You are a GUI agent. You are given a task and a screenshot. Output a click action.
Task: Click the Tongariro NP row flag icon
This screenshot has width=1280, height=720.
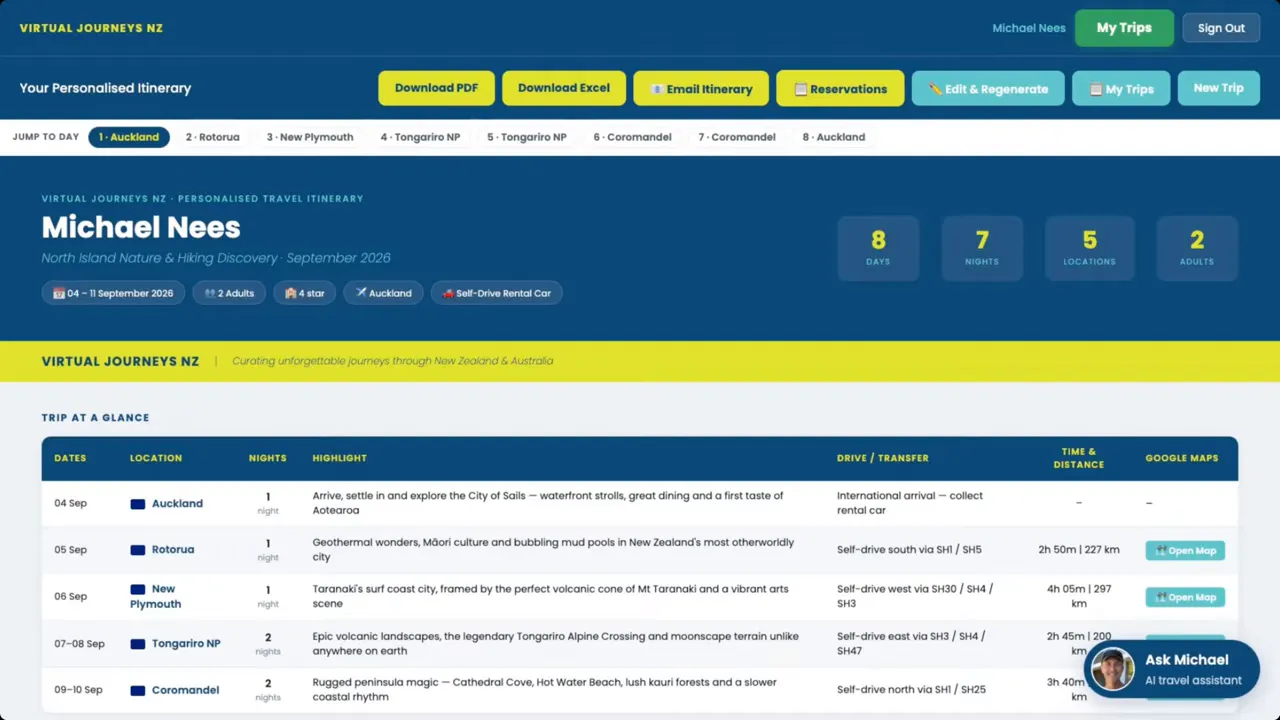138,644
